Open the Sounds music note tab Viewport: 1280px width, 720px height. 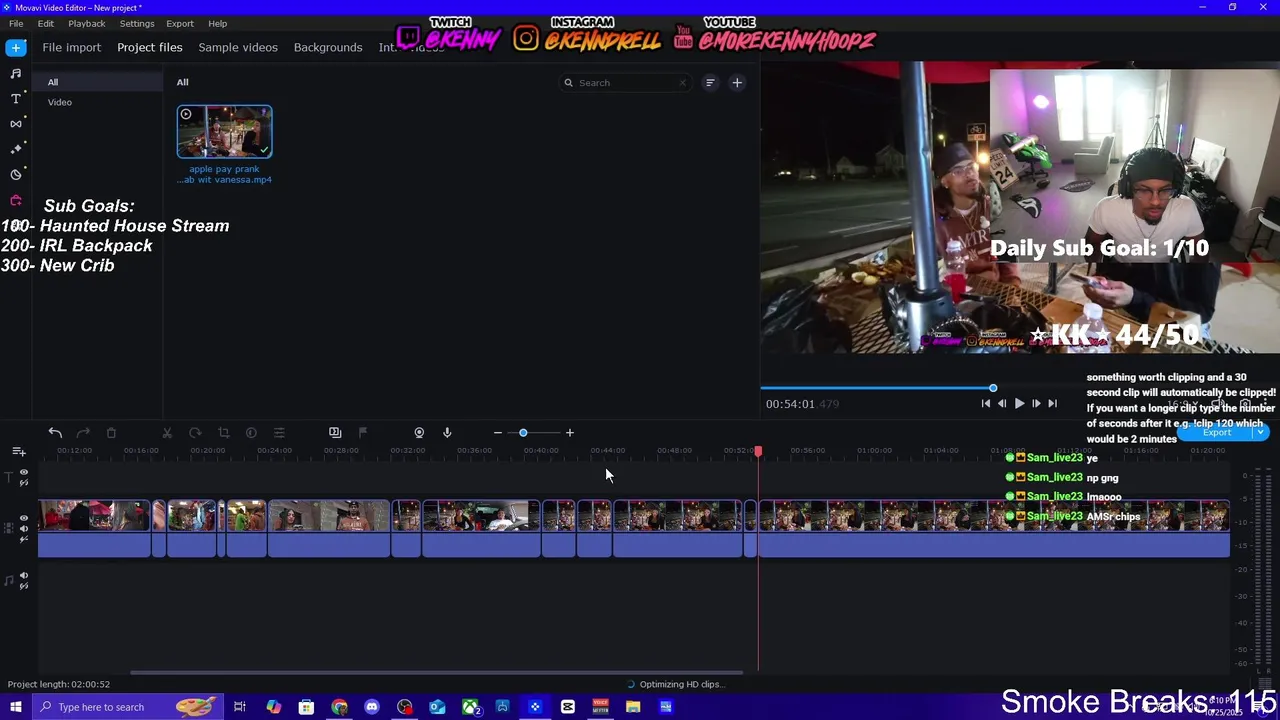pos(16,73)
